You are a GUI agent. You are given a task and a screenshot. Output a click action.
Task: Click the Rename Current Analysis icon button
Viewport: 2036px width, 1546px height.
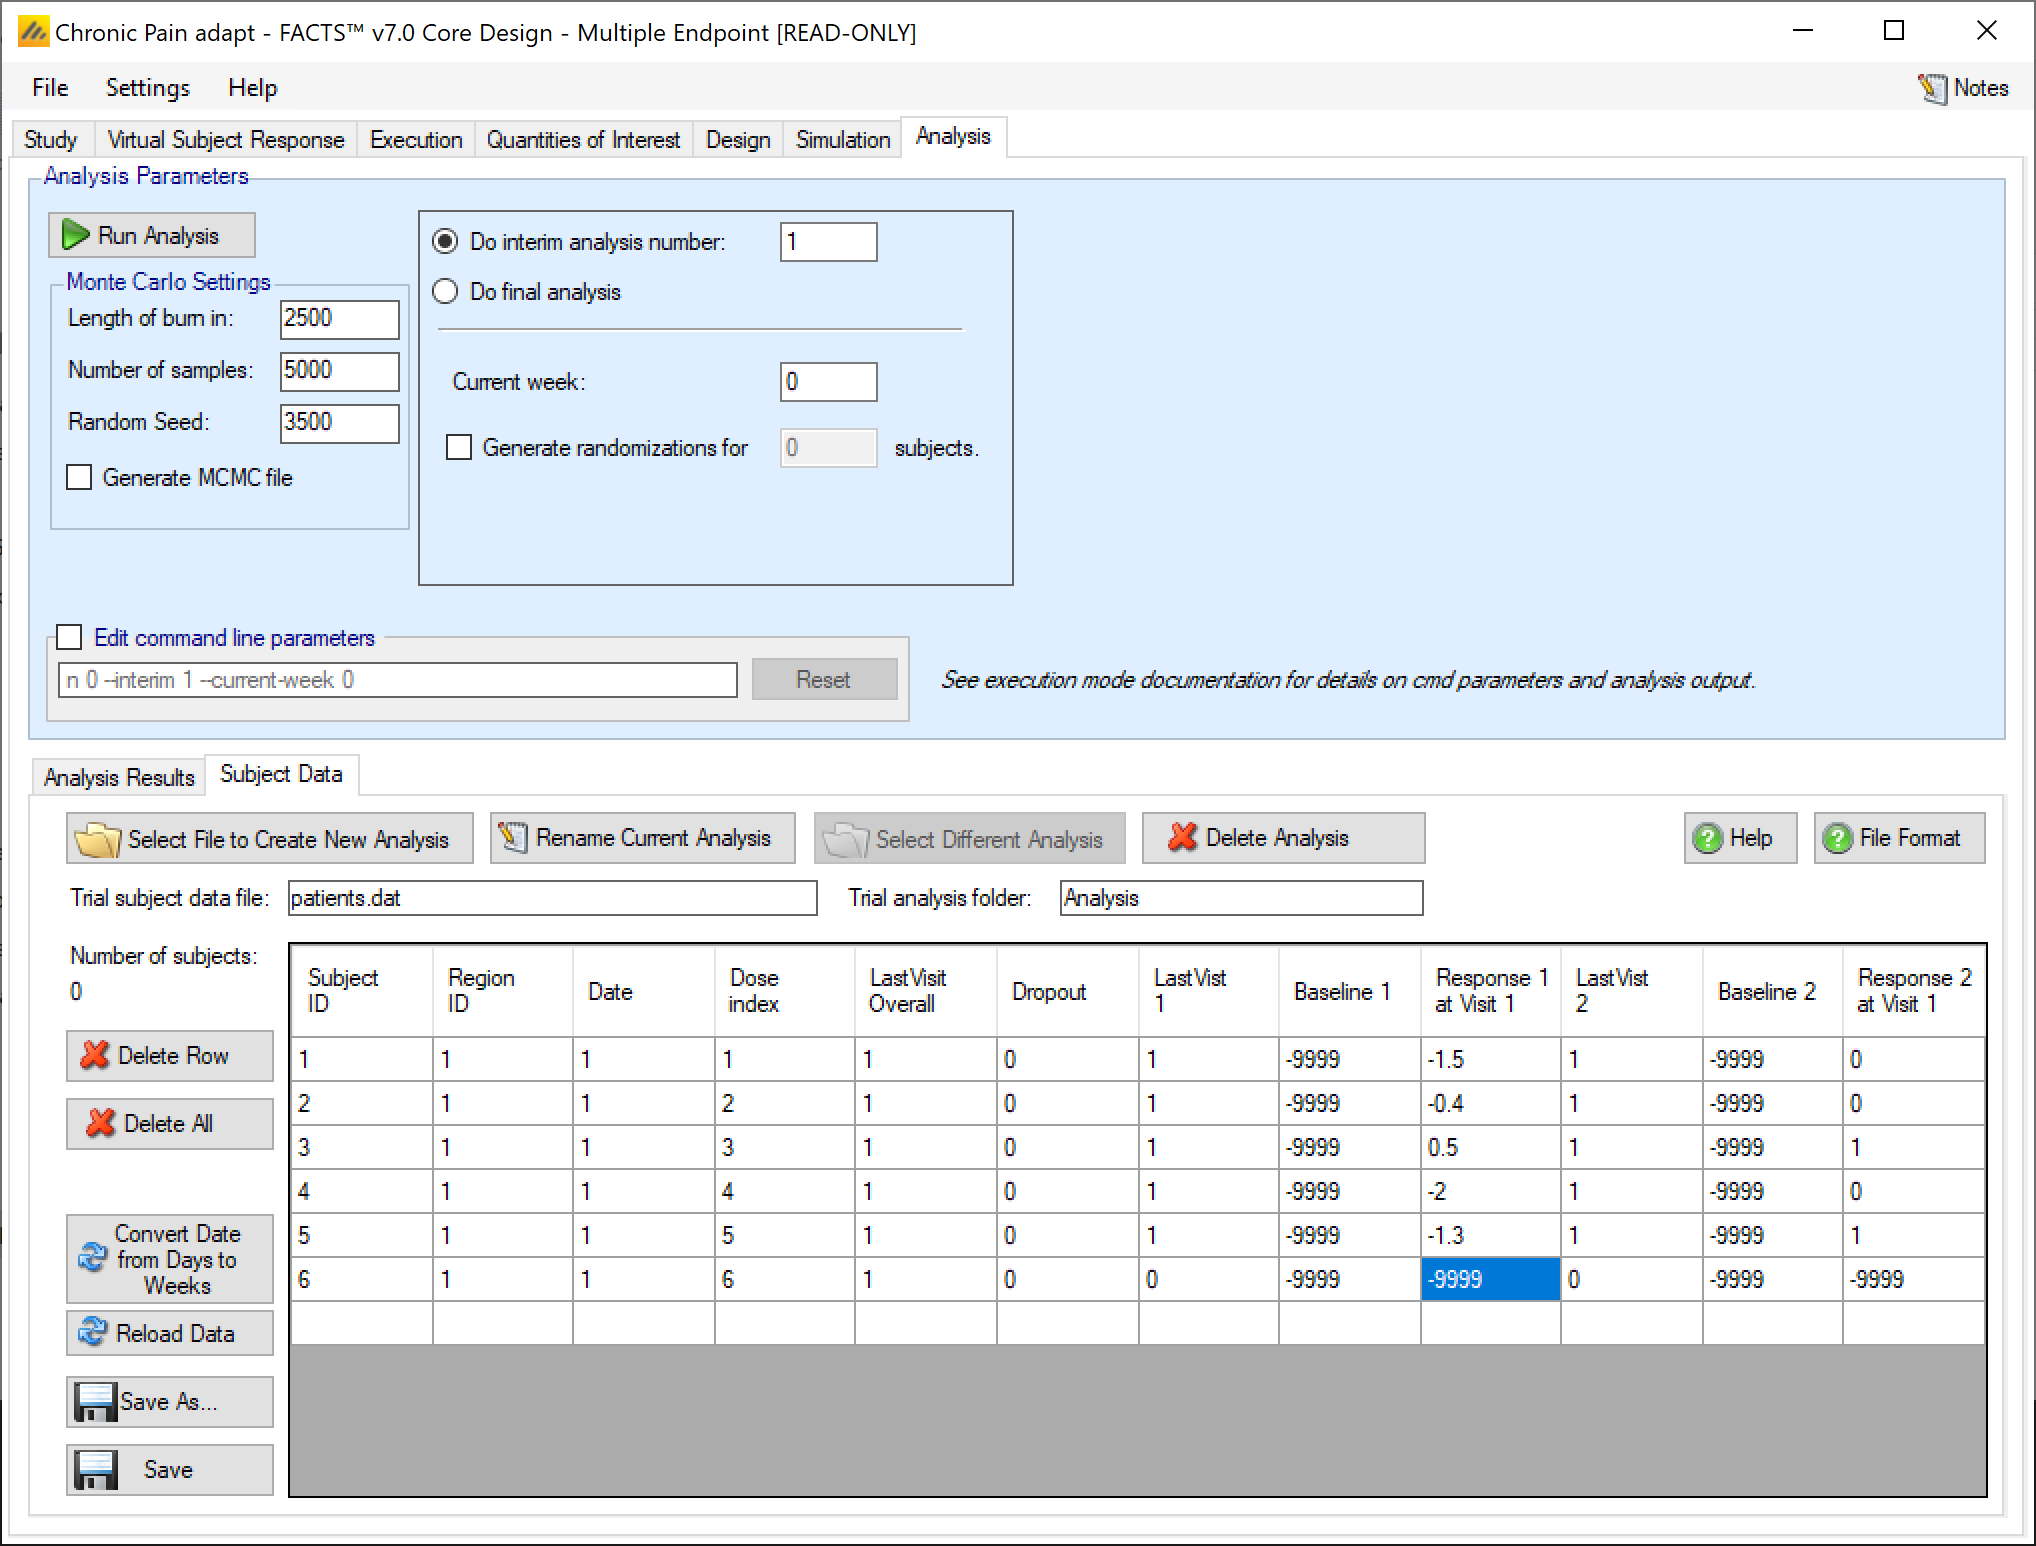(513, 837)
